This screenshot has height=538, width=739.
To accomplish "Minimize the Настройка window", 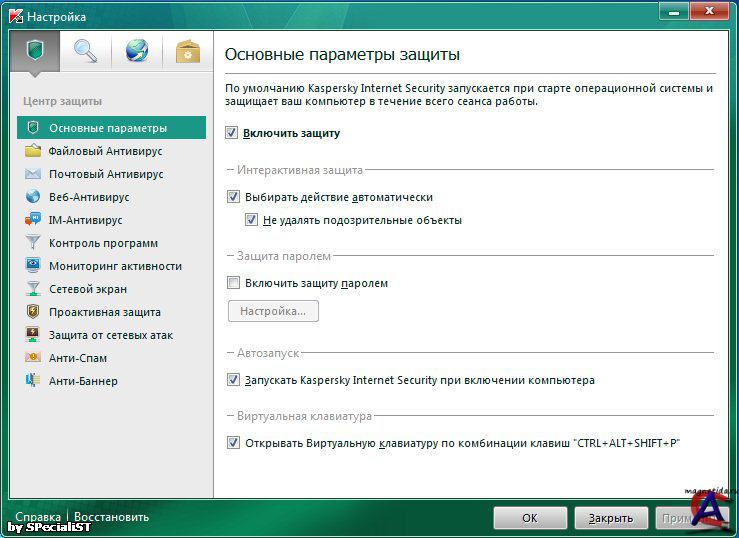I will point(674,11).
